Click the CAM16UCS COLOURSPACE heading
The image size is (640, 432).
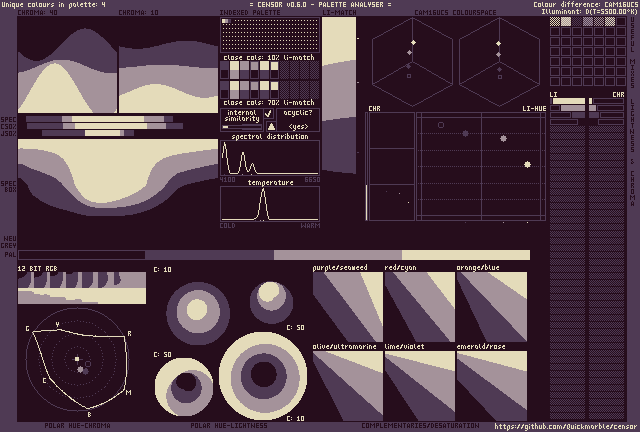(x=456, y=13)
